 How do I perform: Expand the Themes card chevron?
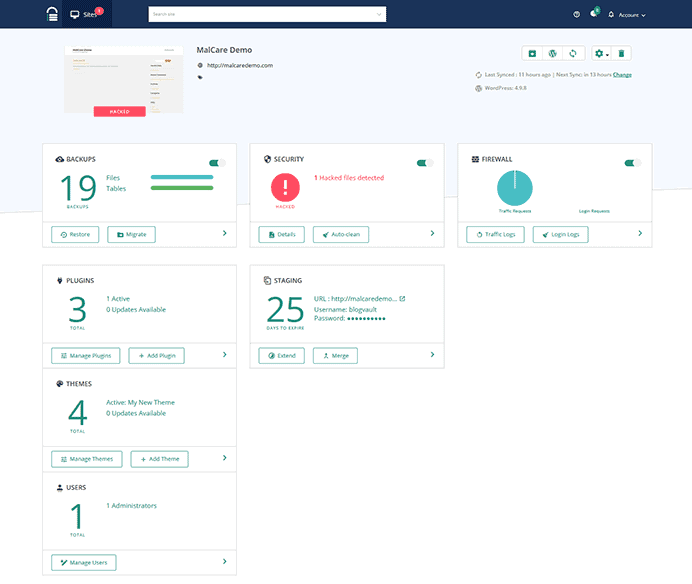click(x=225, y=458)
